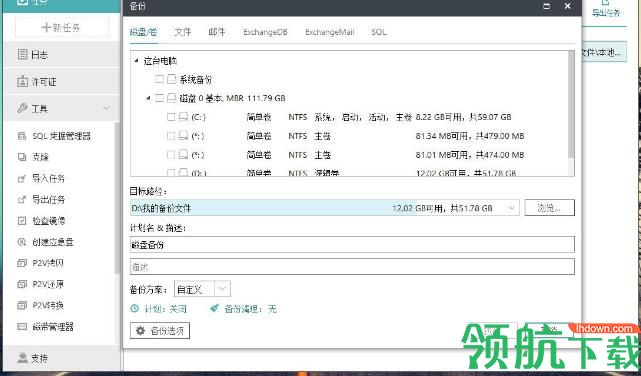
Task: Maximize the 备份 dialog window
Action: pos(547,6)
